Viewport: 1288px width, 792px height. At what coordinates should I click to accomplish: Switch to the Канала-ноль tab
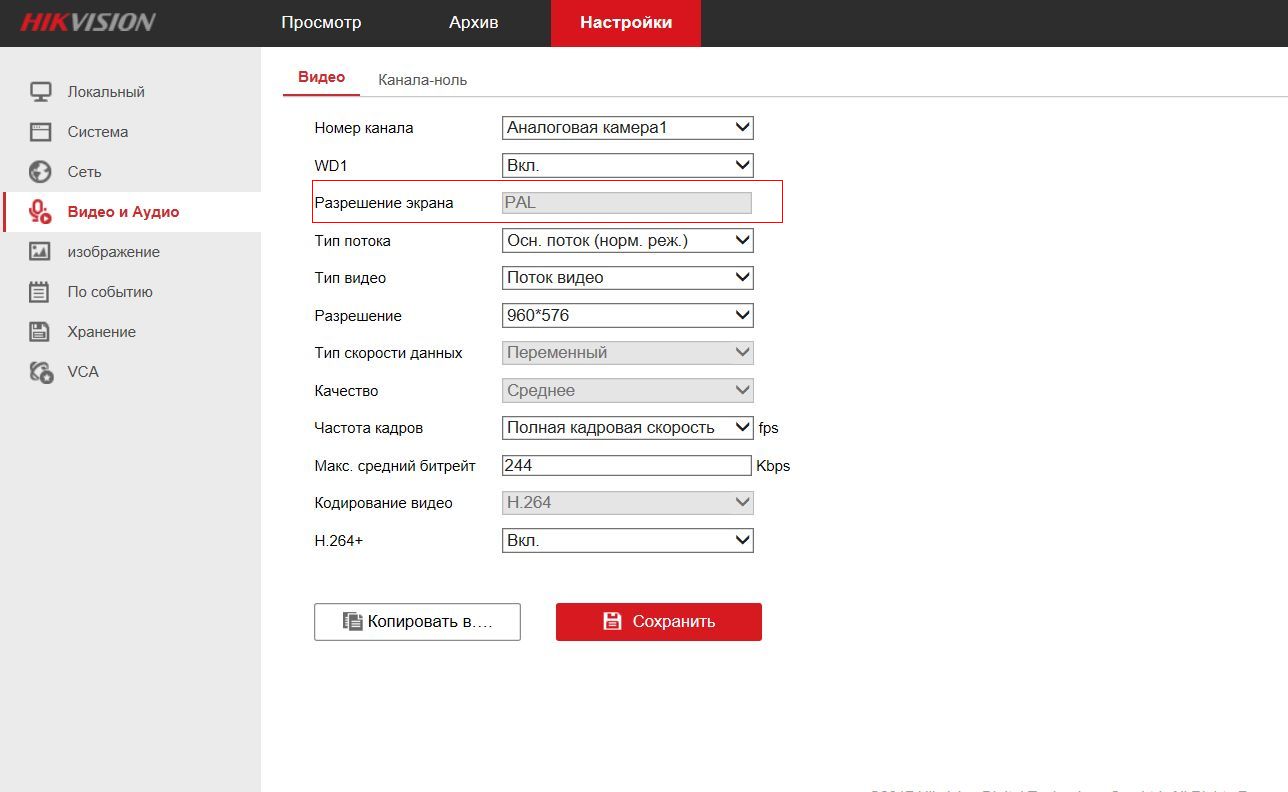pos(422,80)
